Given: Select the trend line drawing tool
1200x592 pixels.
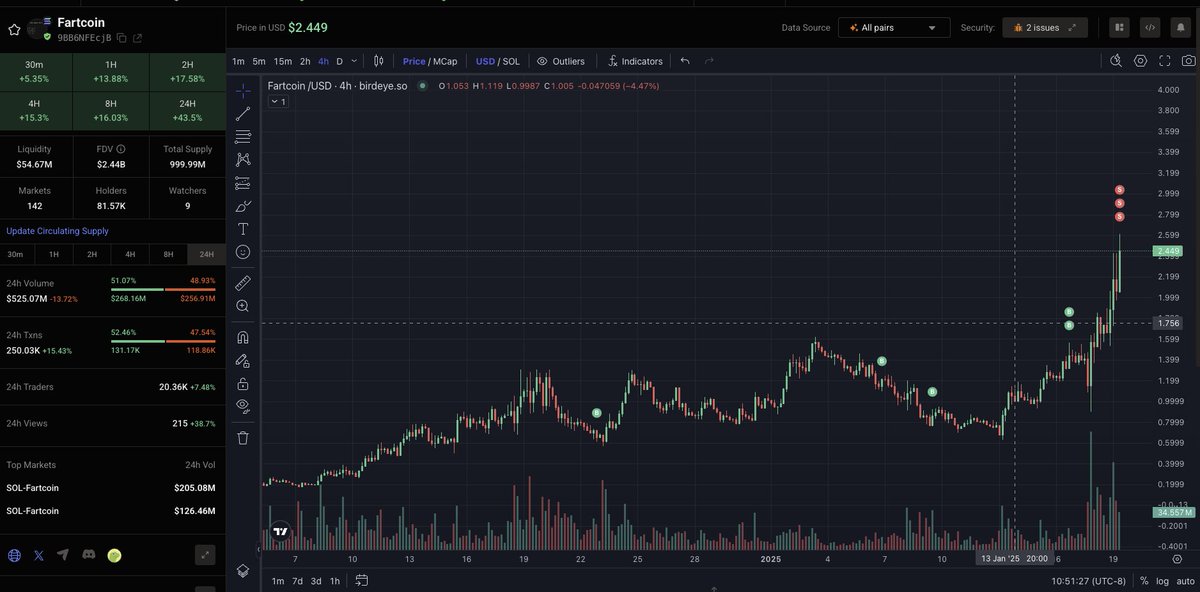Looking at the screenshot, I should click(x=243, y=113).
